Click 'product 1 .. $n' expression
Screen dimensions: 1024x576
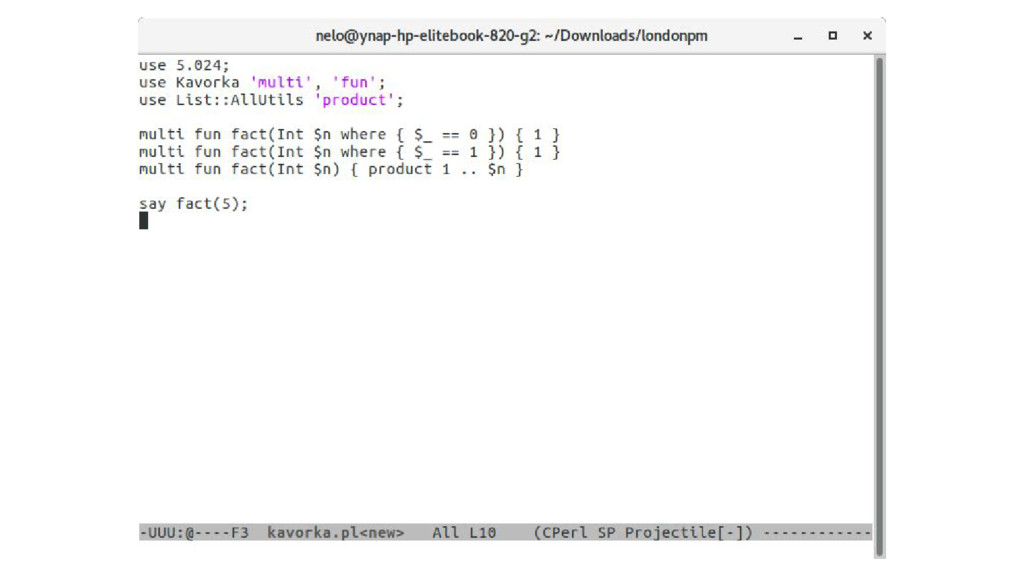[436, 169]
